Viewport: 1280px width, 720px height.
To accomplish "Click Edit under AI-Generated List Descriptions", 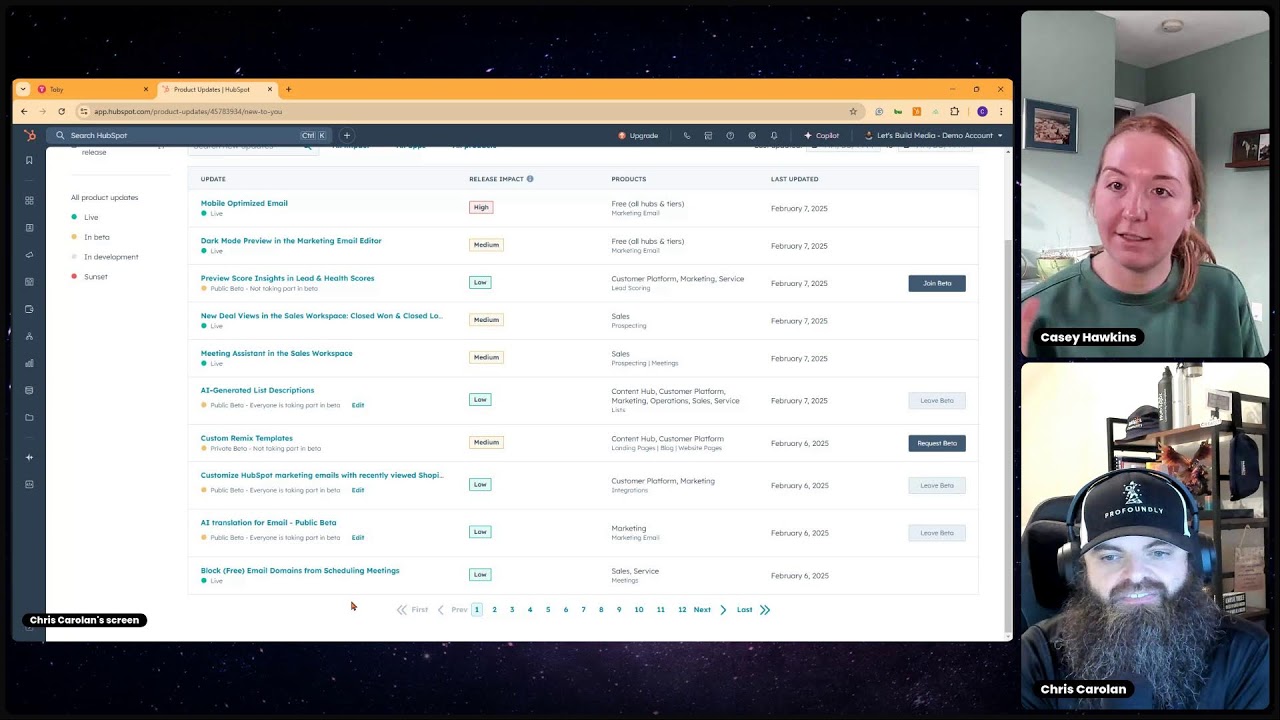I will tap(358, 405).
